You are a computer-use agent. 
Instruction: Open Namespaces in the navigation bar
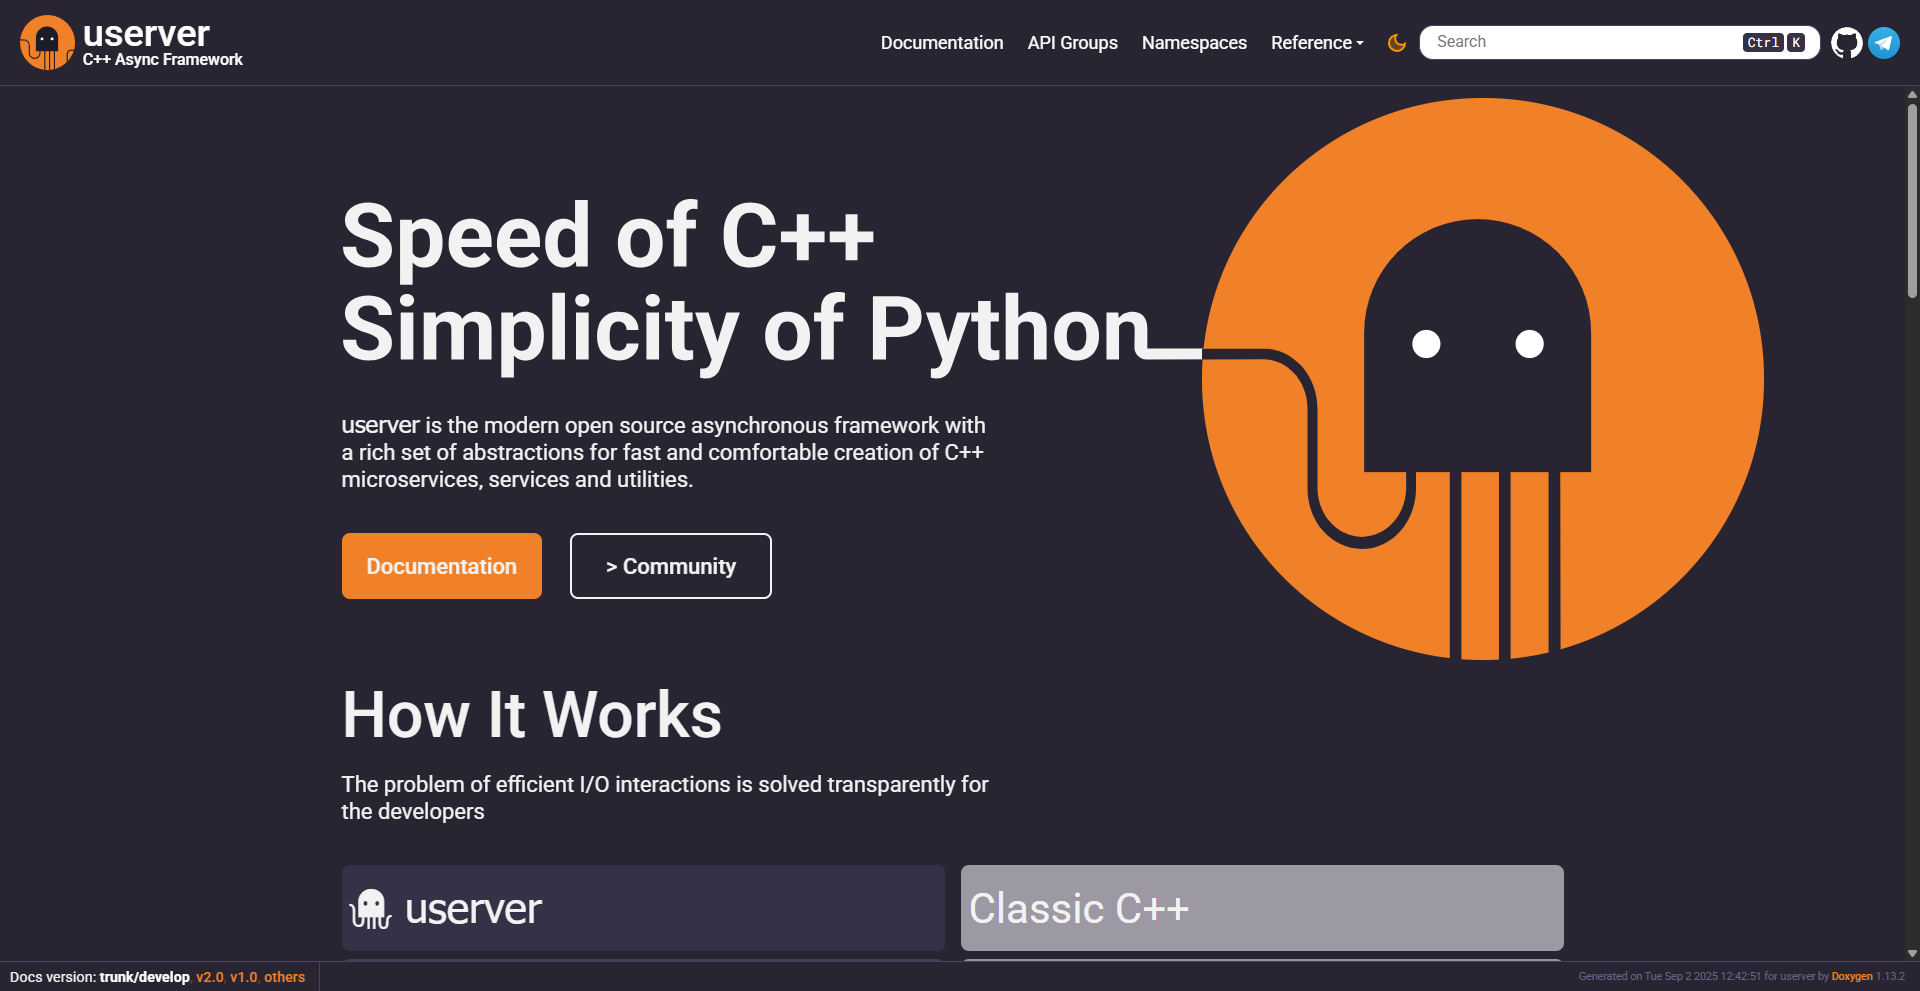click(1194, 43)
